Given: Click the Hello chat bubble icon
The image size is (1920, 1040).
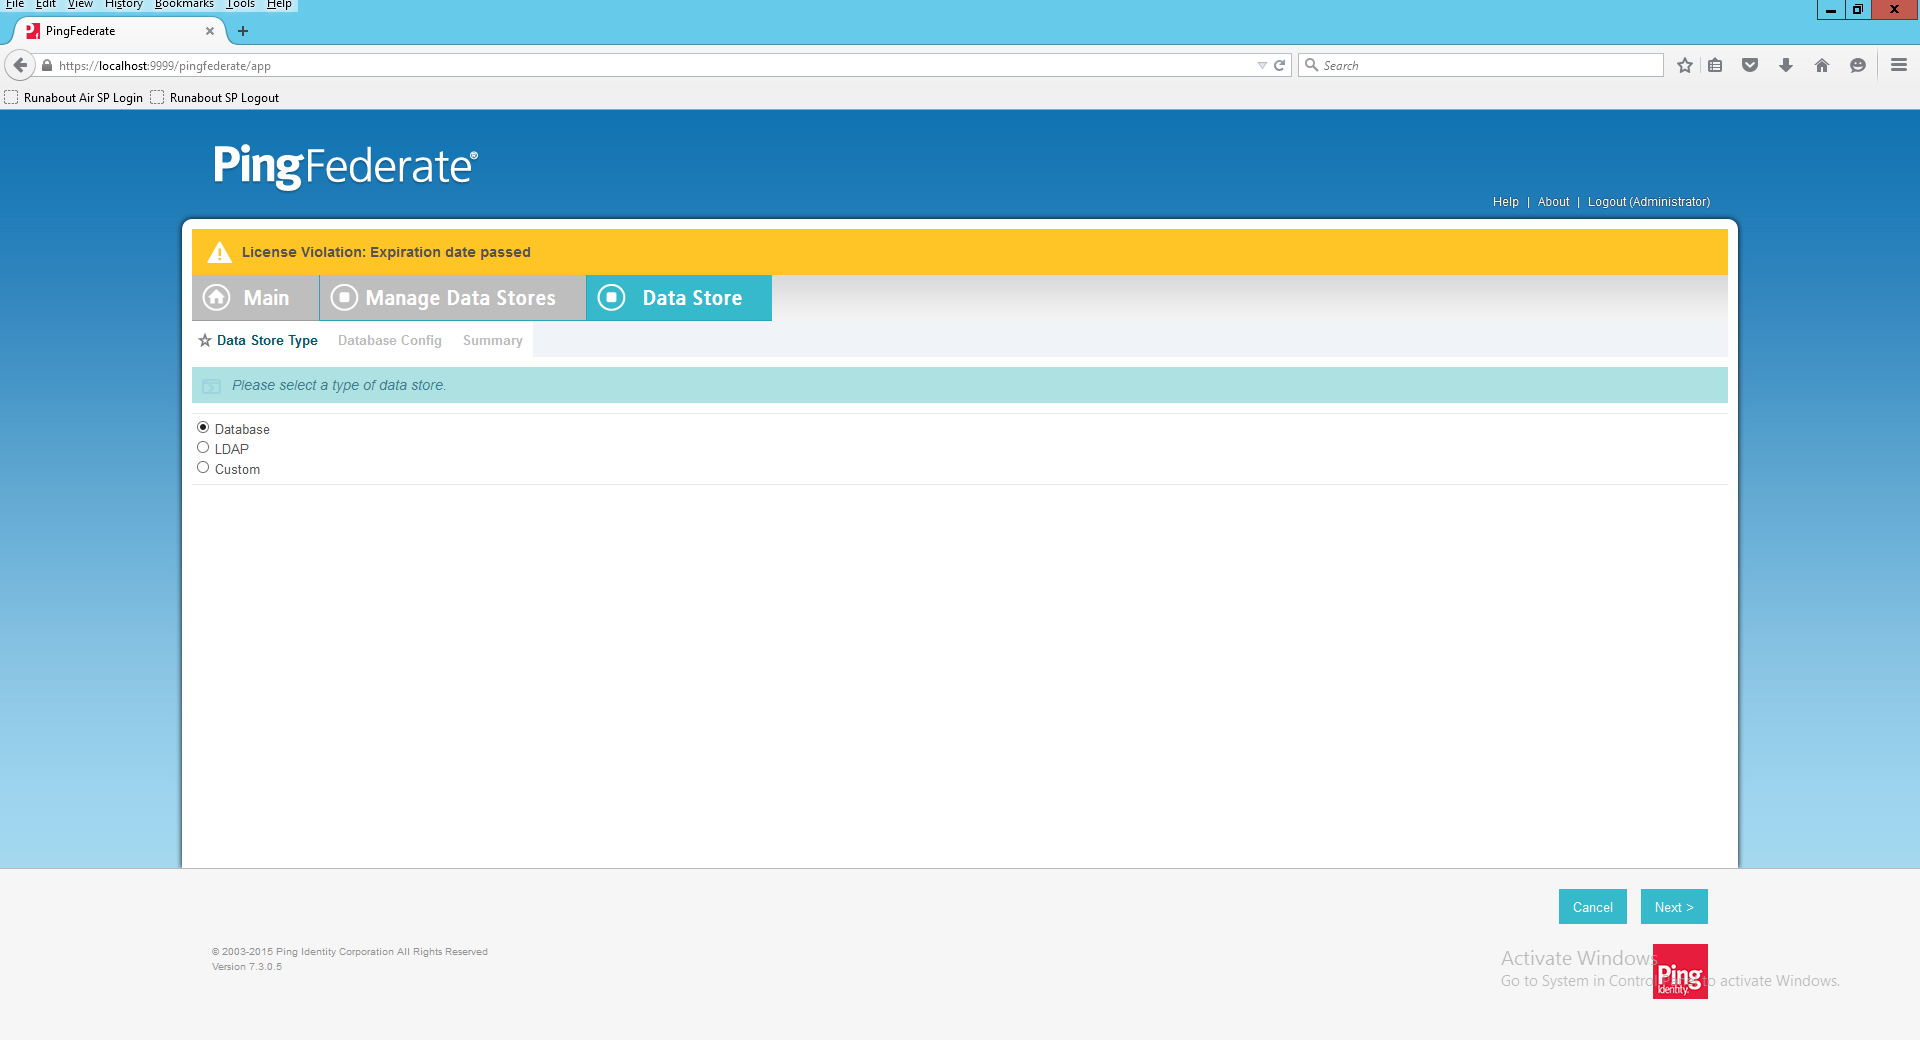Looking at the screenshot, I should click(x=1858, y=65).
